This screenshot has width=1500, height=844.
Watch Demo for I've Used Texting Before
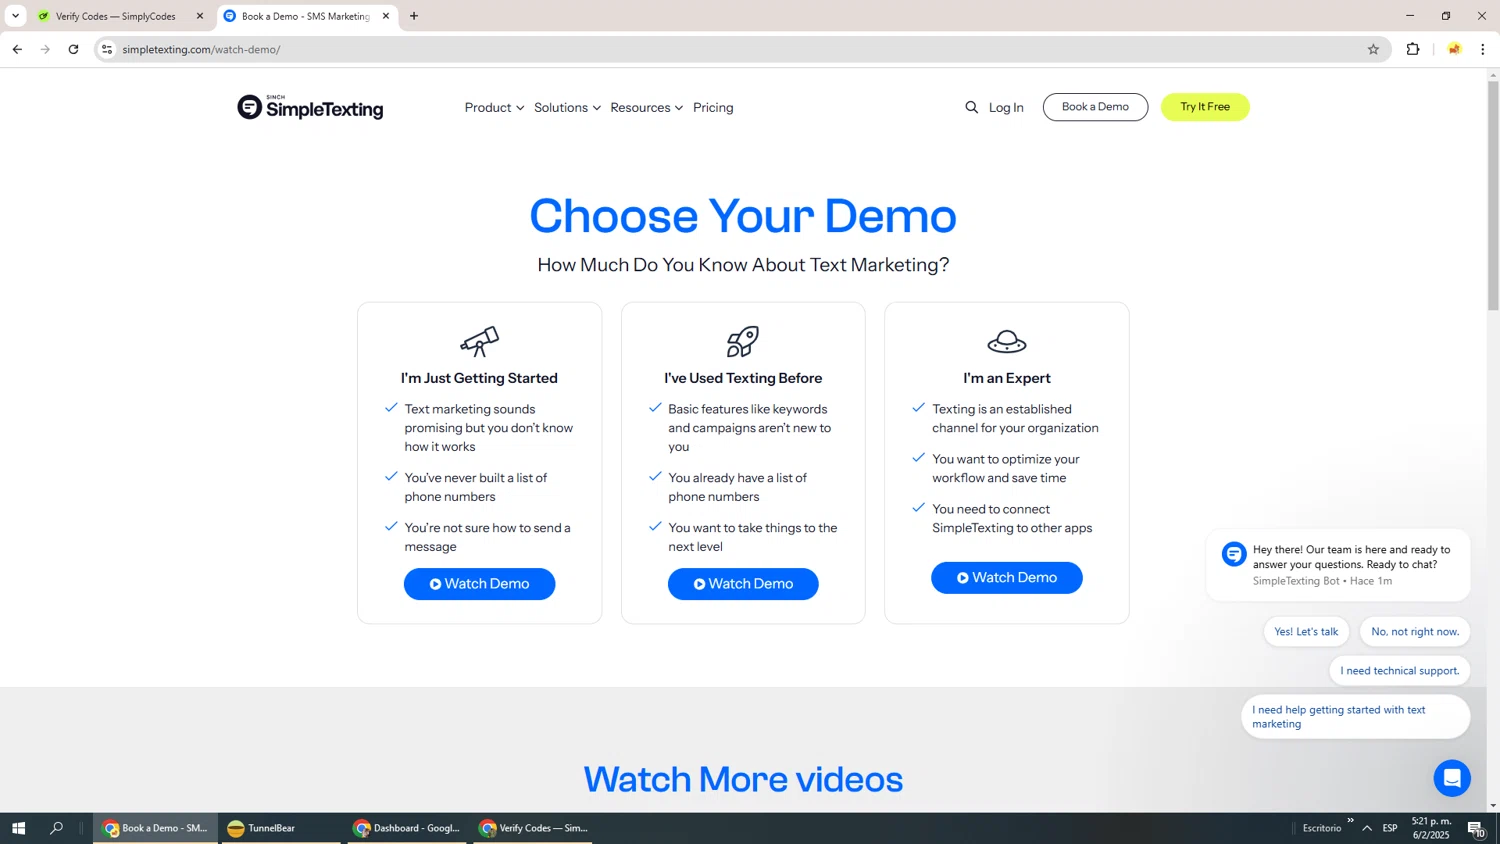[743, 584]
